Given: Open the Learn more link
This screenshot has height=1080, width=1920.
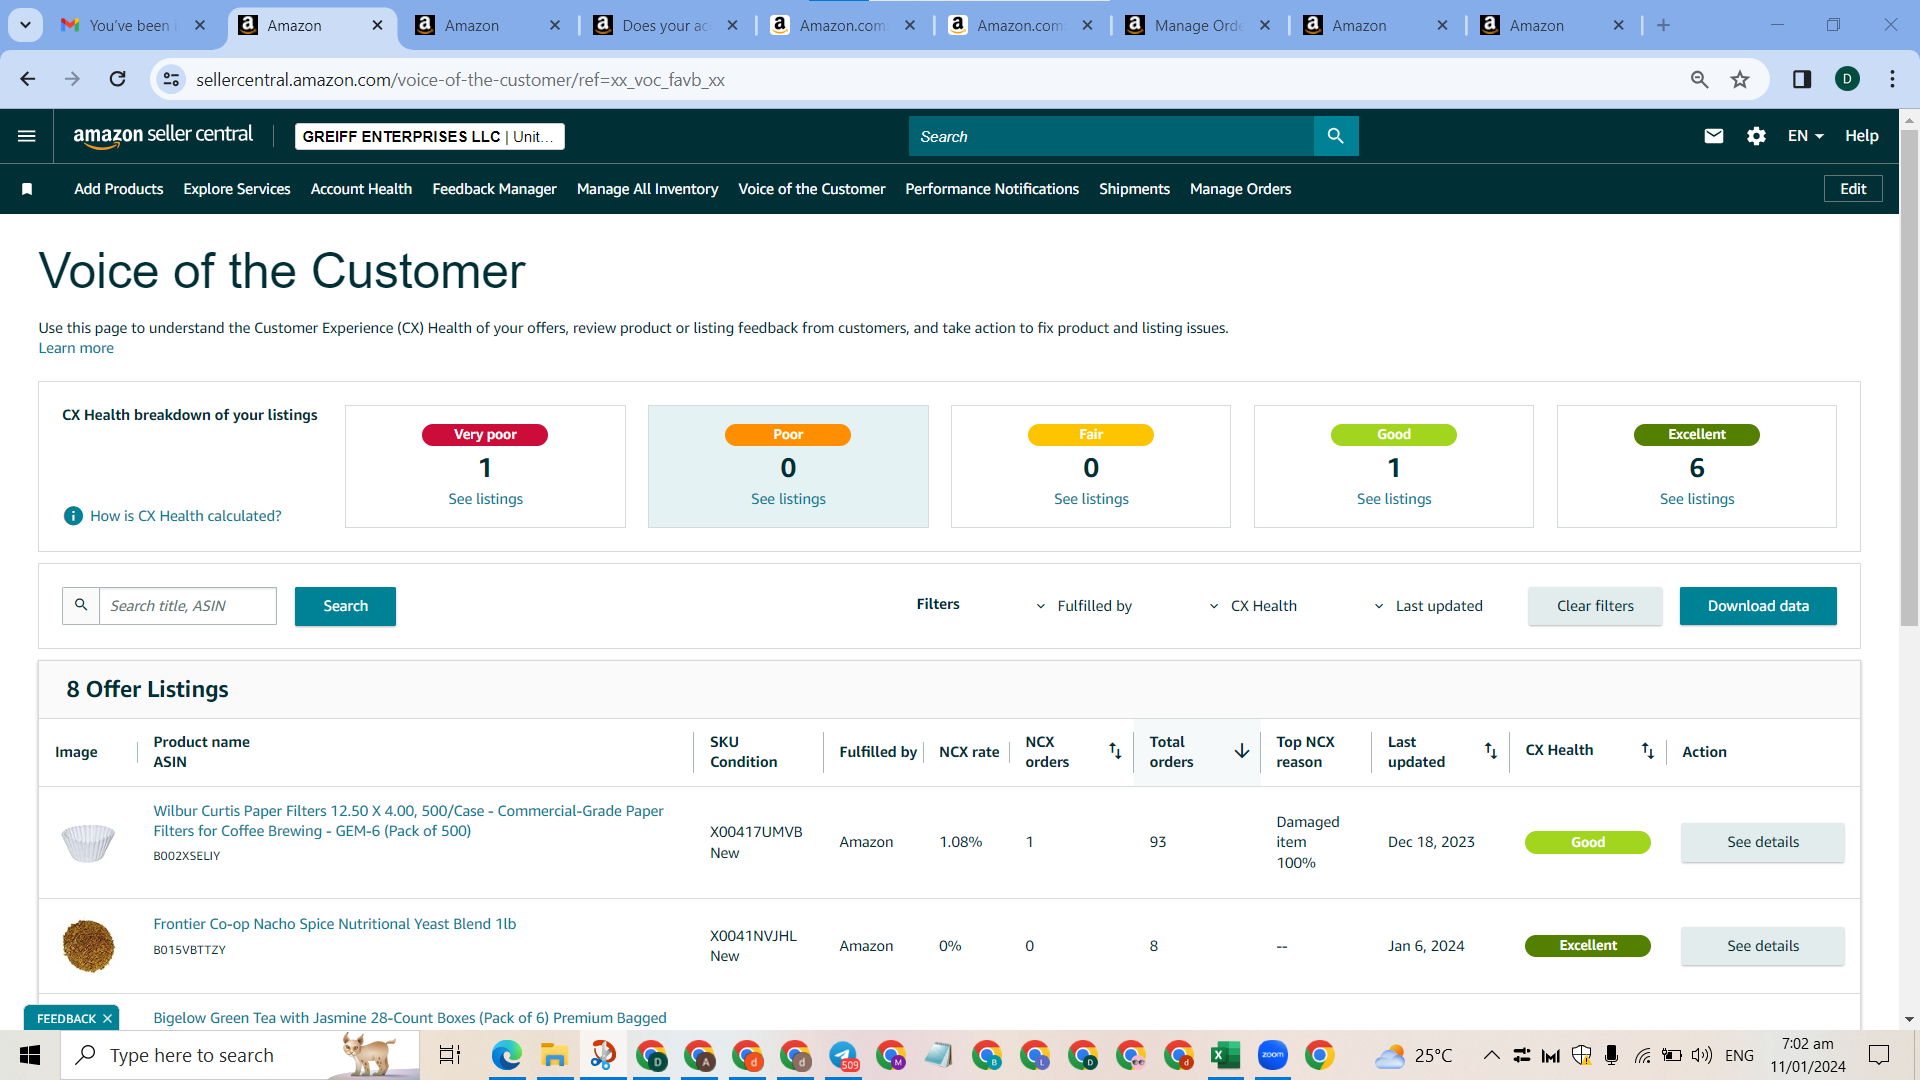Looking at the screenshot, I should click(76, 348).
